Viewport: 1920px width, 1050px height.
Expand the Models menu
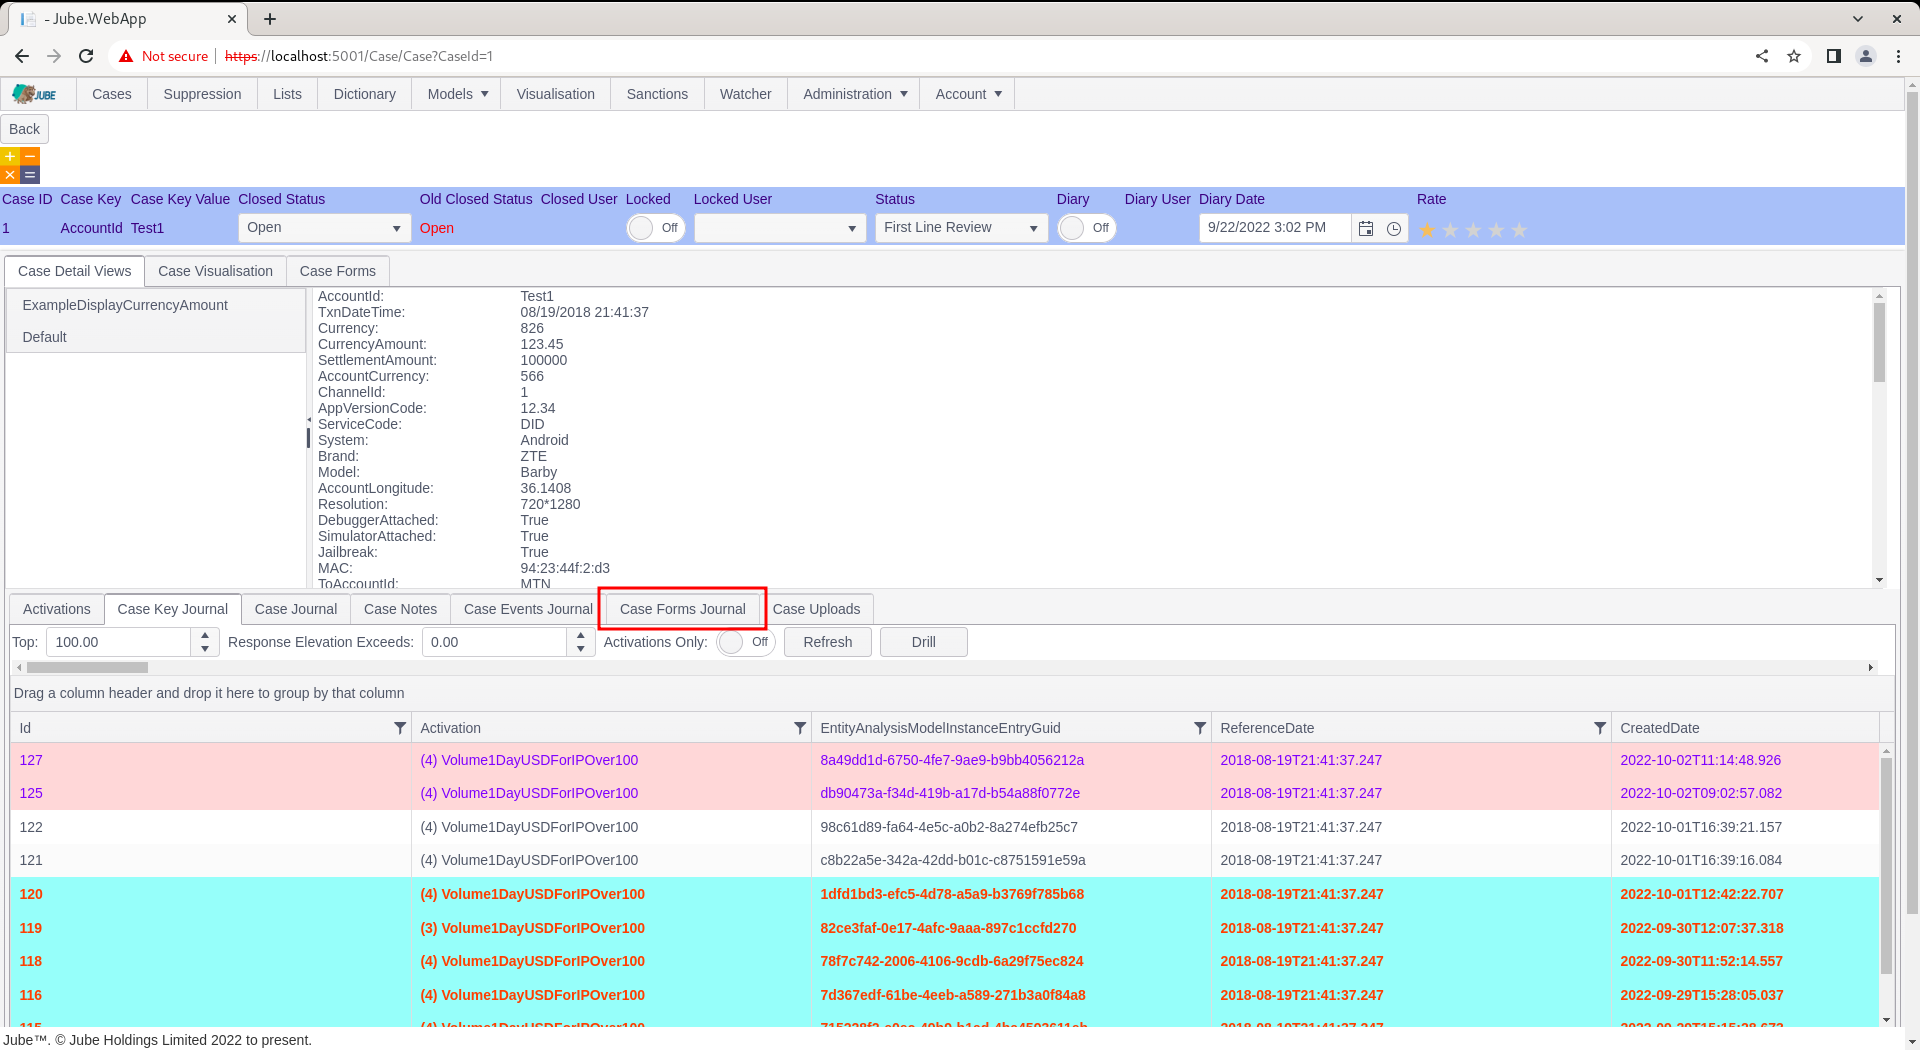458,94
